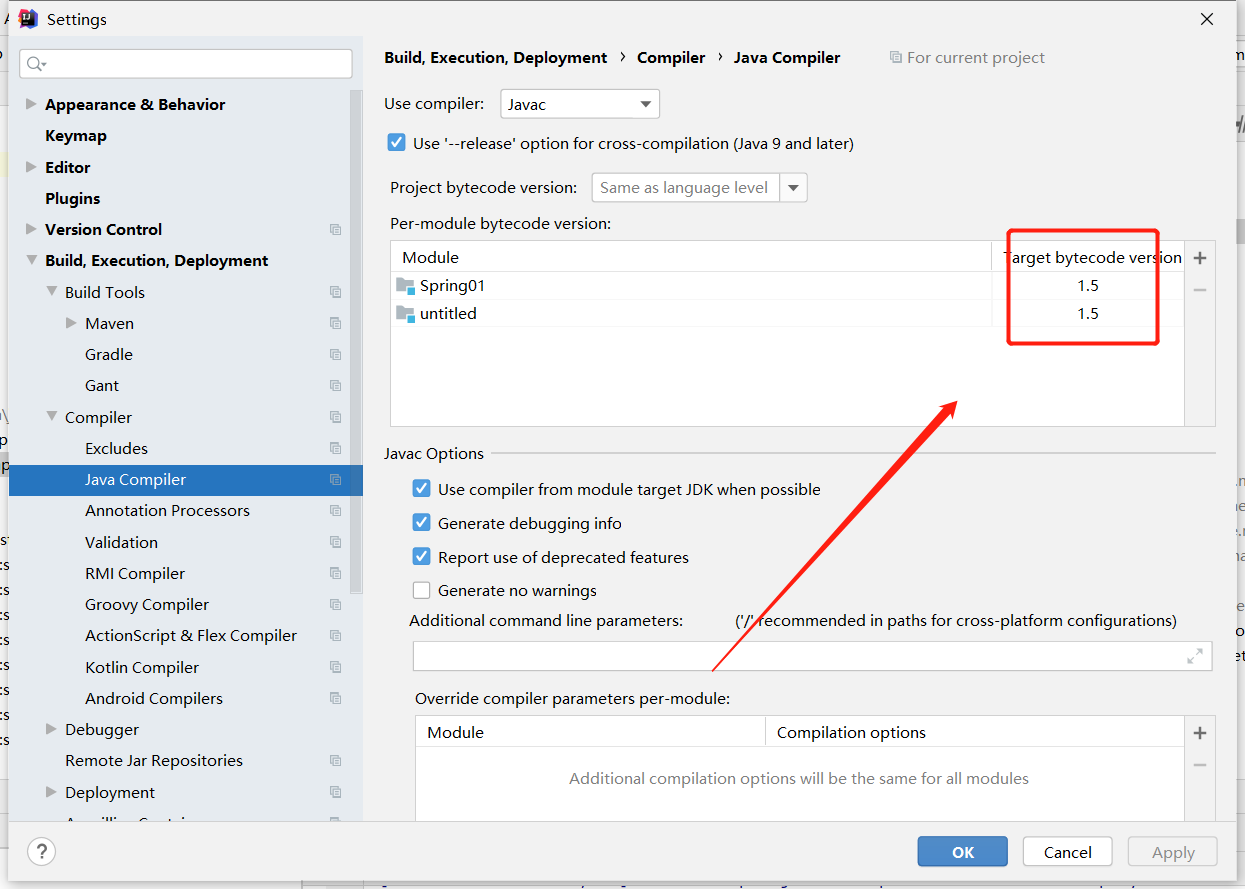
Task: Open the Keymap settings page
Action: [76, 136]
